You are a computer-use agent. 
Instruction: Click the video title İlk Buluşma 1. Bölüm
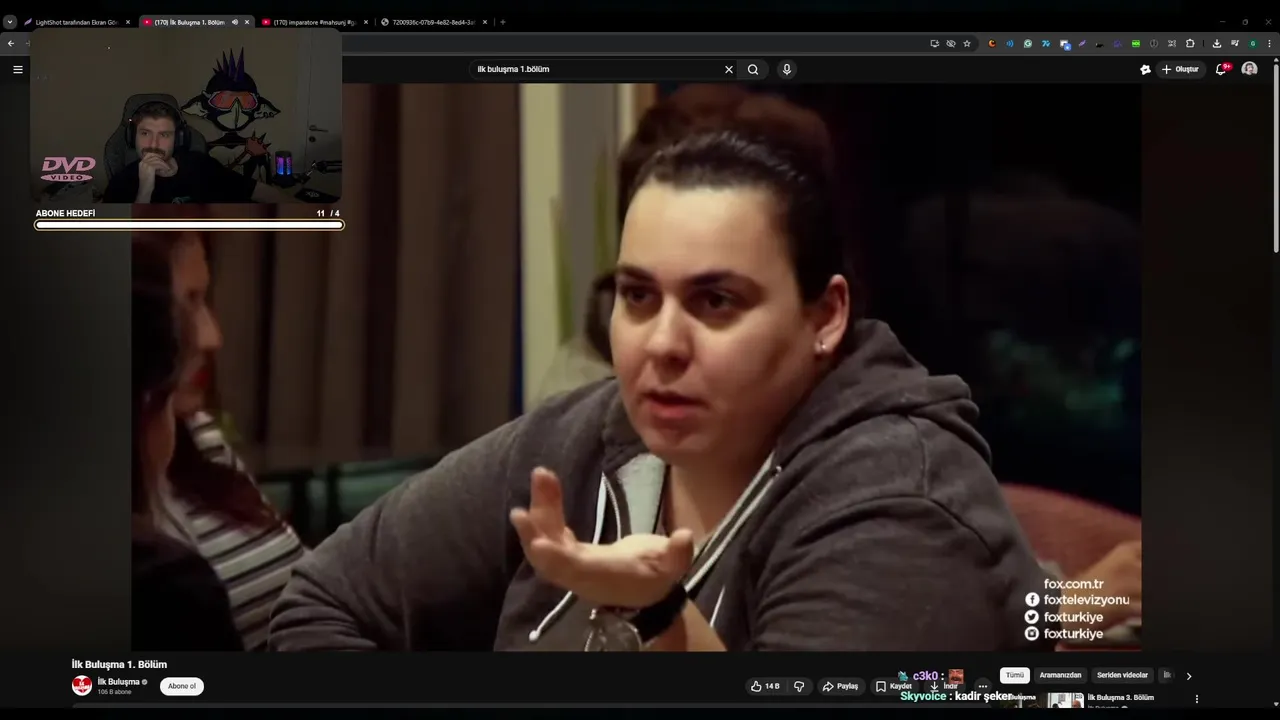[x=119, y=664]
